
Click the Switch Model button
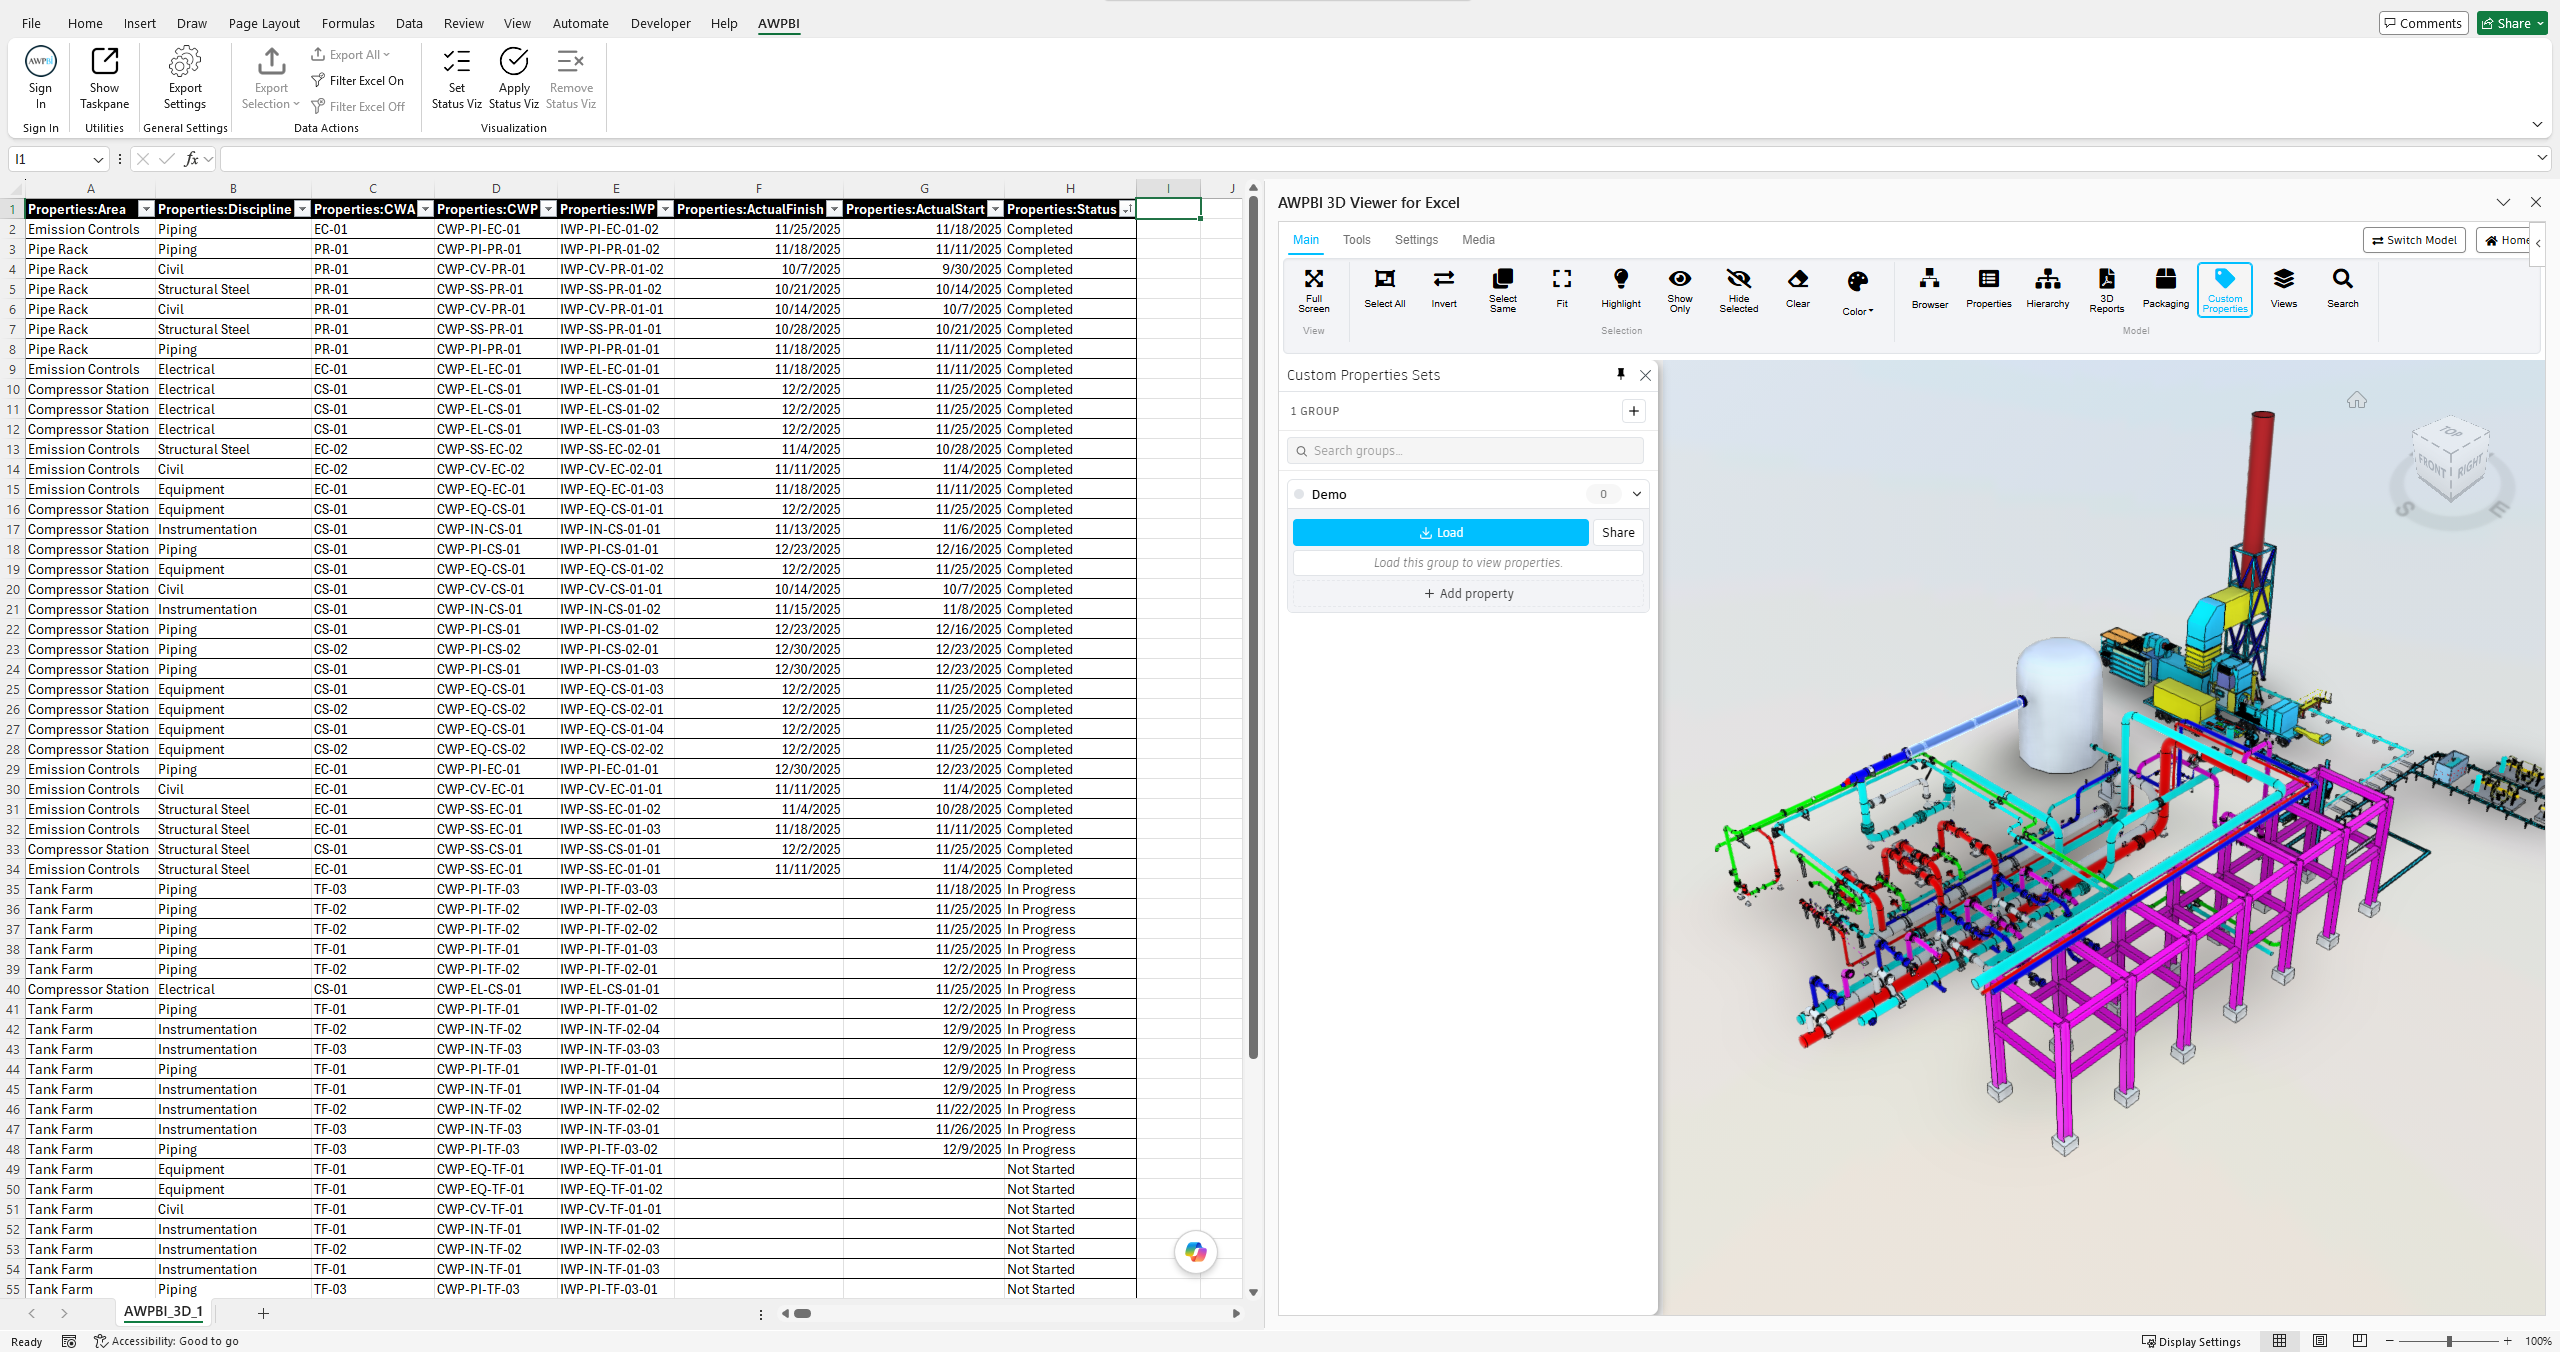coord(2415,240)
